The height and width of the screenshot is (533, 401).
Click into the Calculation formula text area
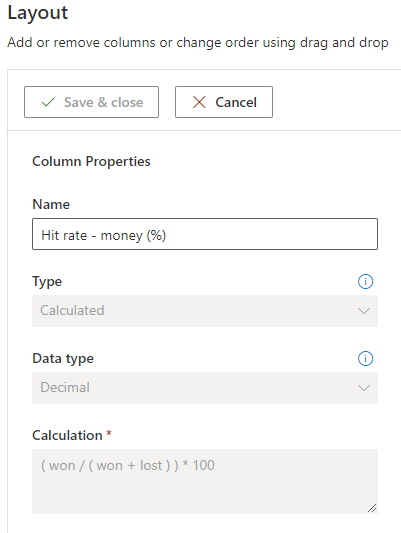click(x=205, y=481)
